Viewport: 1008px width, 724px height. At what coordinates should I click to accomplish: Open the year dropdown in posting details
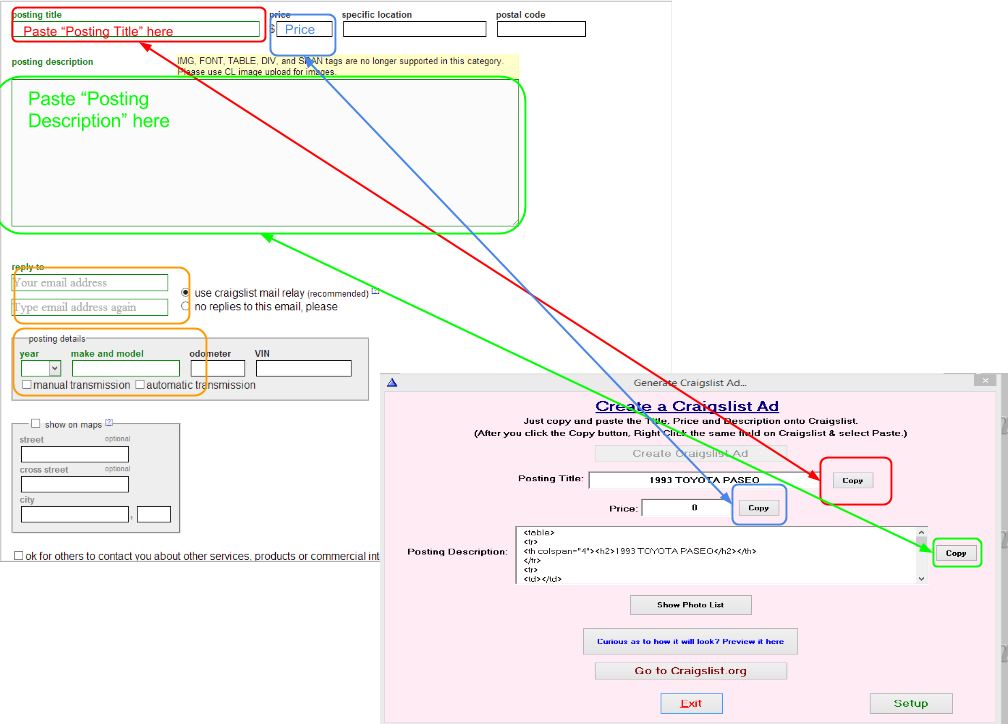pos(41,368)
